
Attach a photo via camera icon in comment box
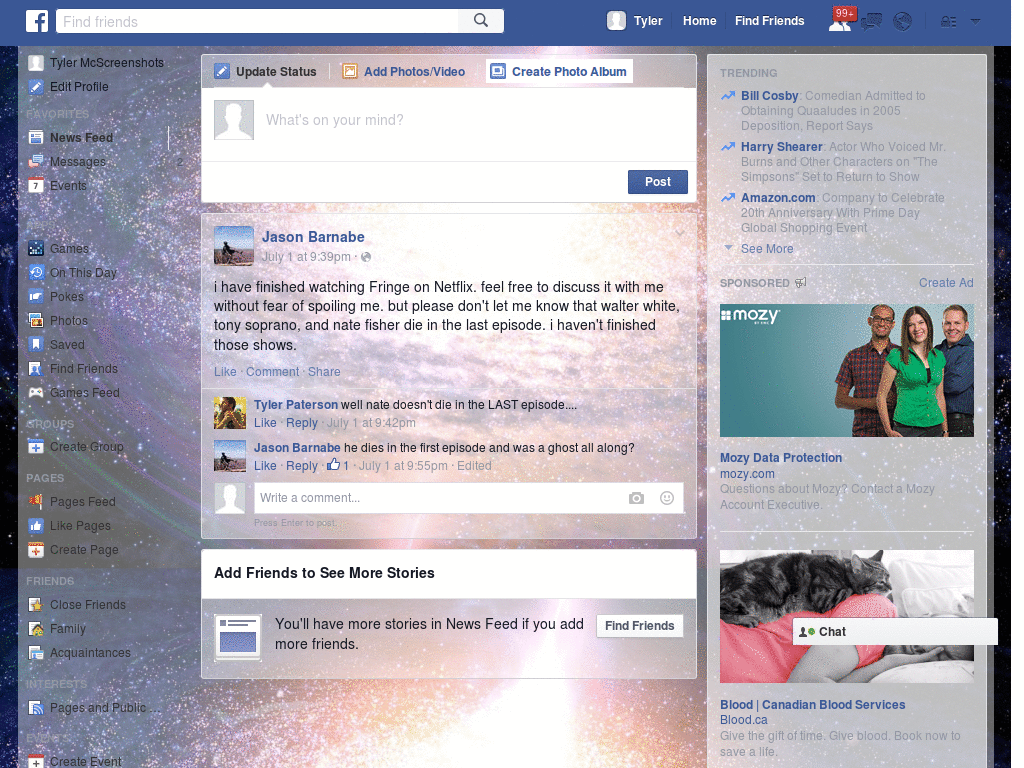[636, 498]
